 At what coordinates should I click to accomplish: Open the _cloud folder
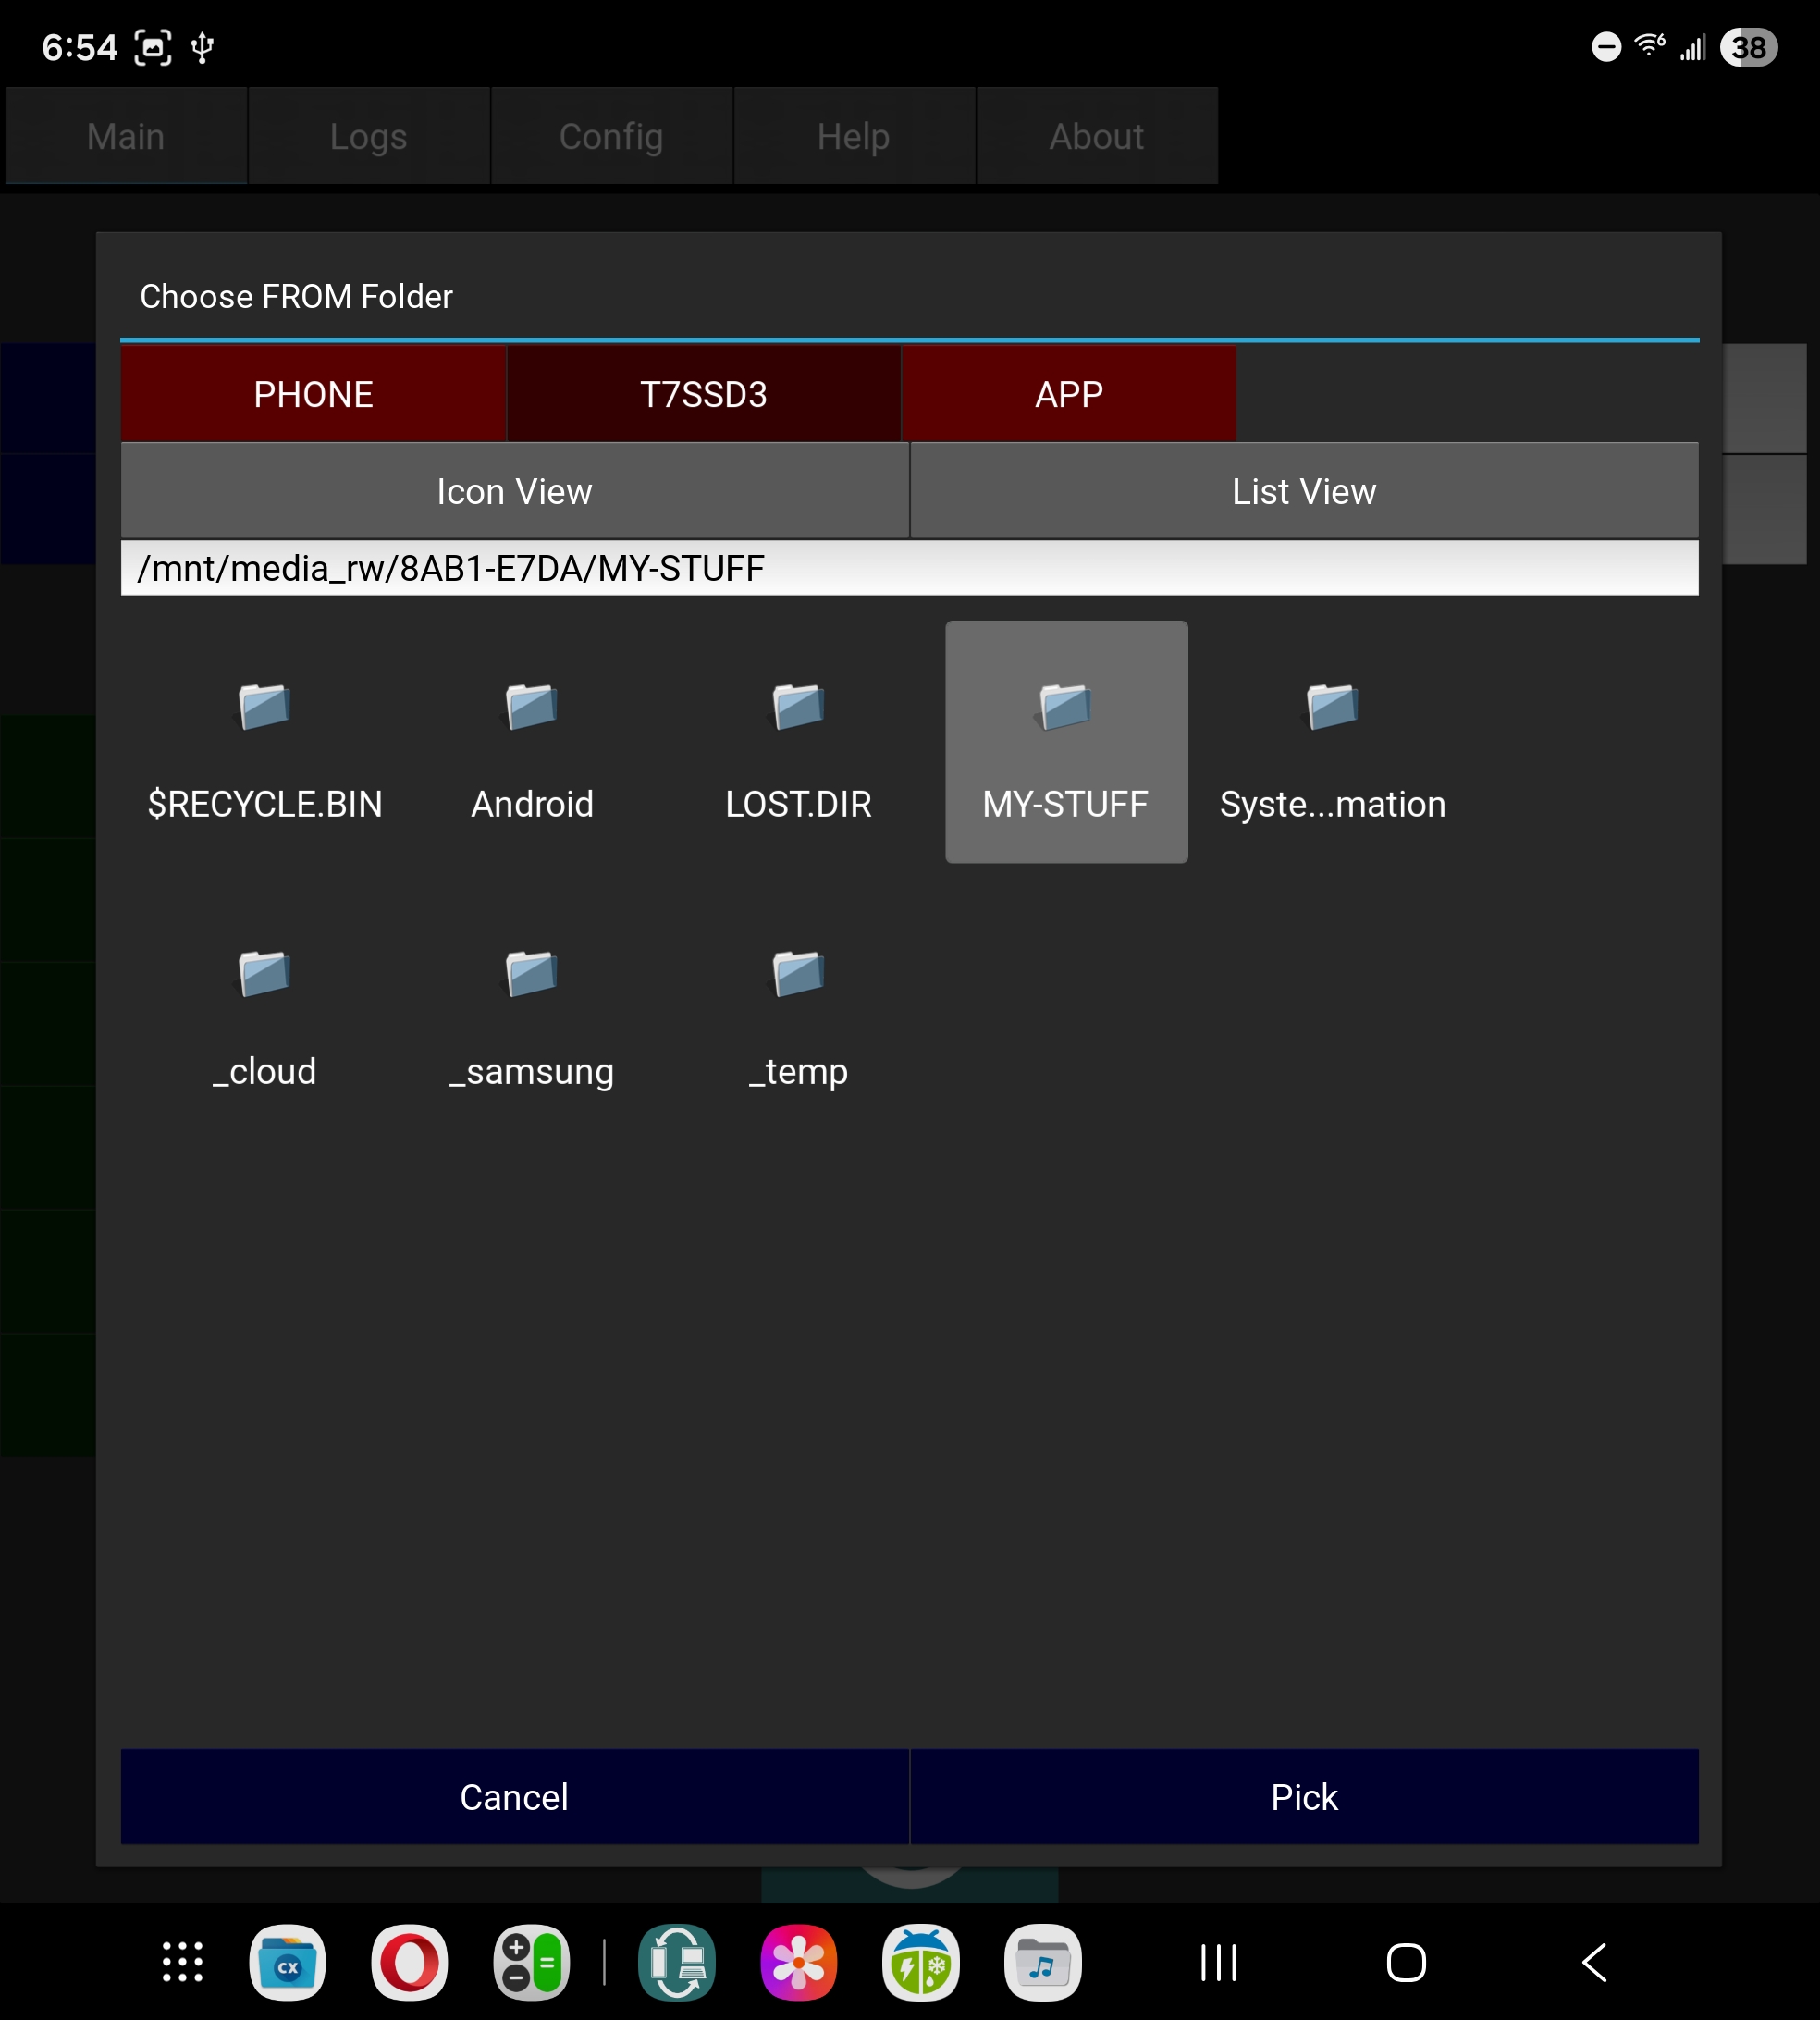(x=265, y=1010)
